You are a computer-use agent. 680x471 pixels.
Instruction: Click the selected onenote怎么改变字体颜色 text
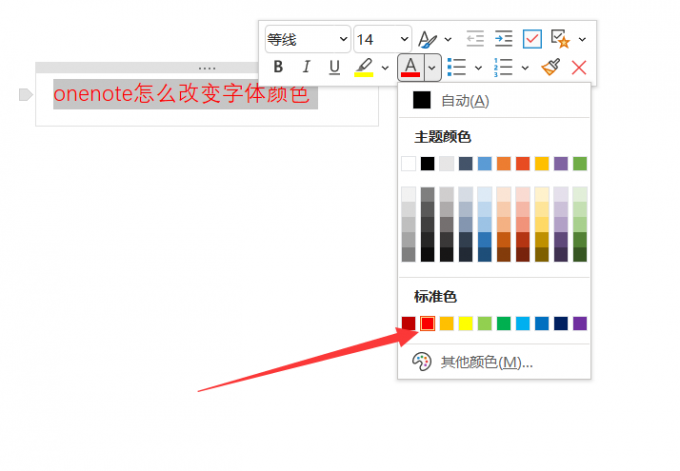(x=182, y=94)
